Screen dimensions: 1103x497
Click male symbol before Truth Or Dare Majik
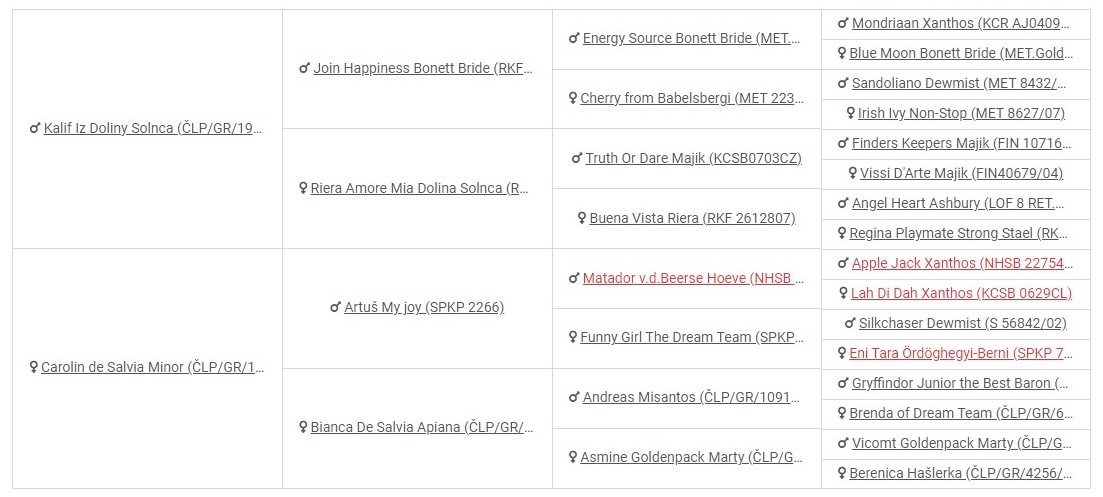click(577, 158)
